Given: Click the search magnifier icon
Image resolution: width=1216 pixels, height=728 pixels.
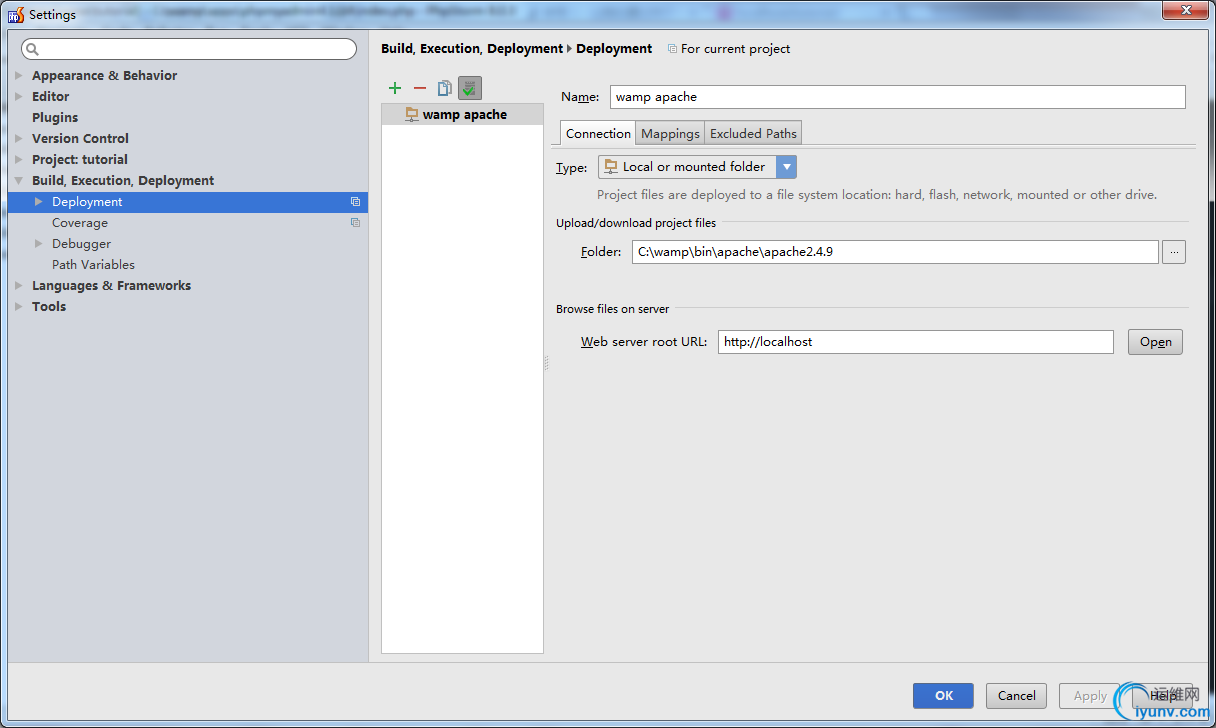Looking at the screenshot, I should (32, 49).
